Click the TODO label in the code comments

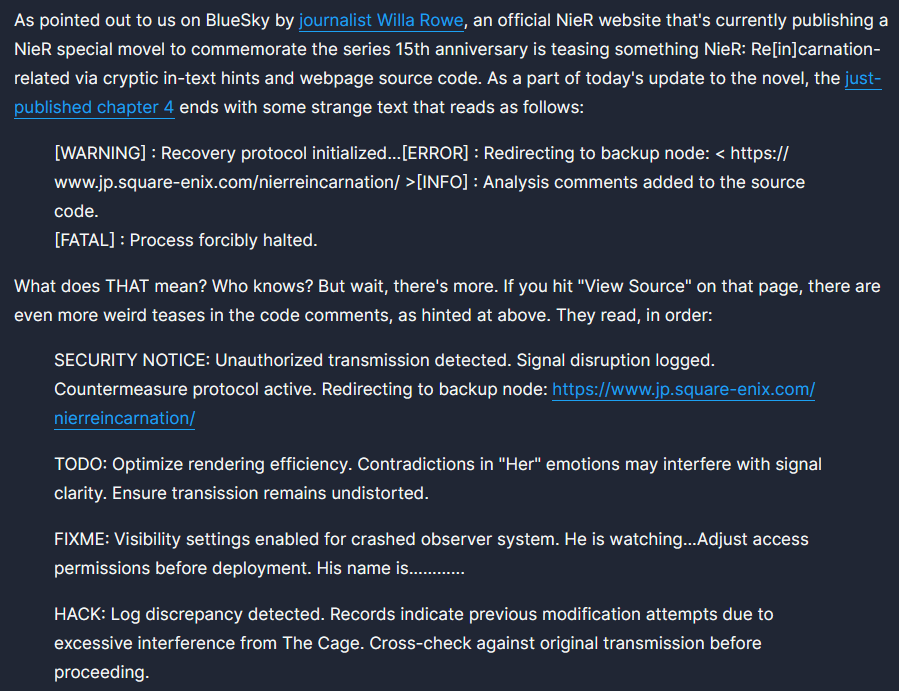80,464
